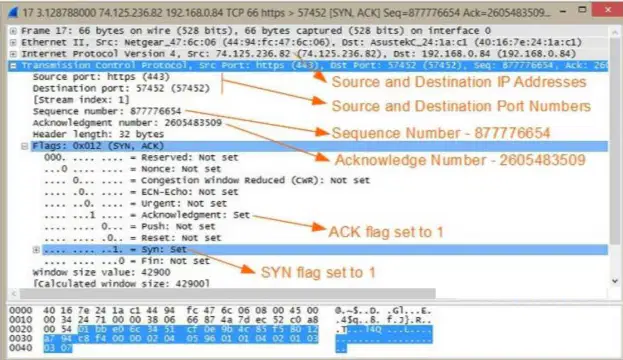623x360 pixels.
Task: Expand the Syn: Set flag row
Action: [x=36, y=250]
